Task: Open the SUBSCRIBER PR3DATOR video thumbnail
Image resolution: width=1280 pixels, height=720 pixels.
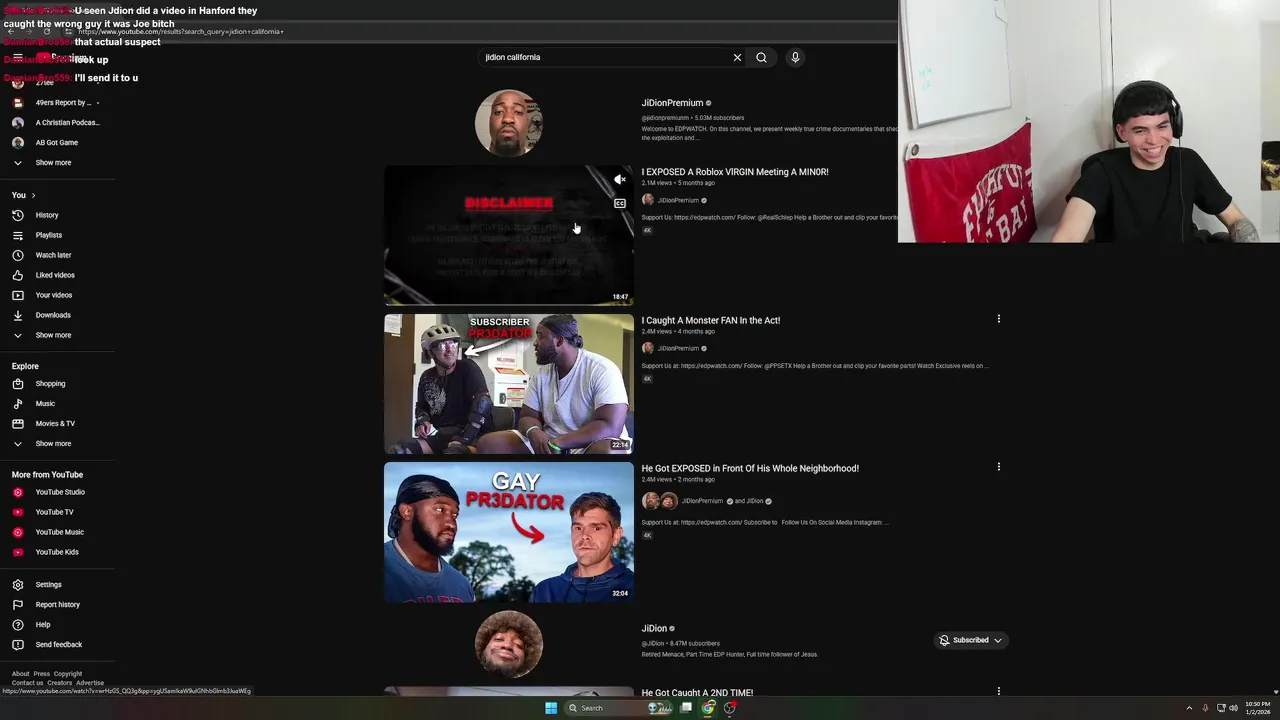Action: pyautogui.click(x=509, y=384)
